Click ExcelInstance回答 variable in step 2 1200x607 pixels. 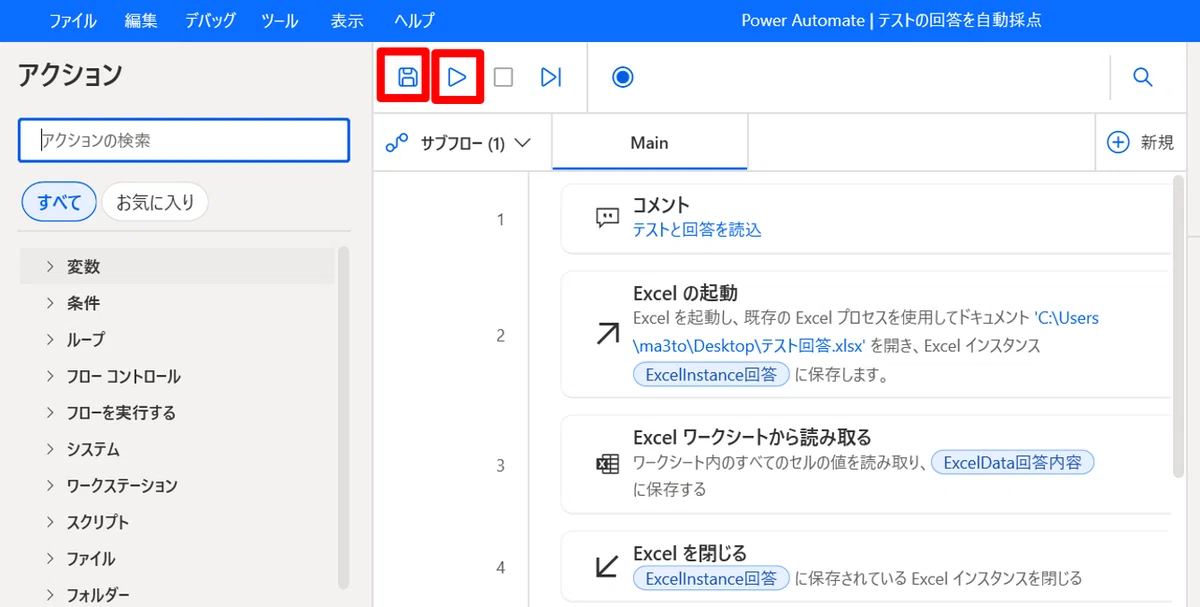(x=711, y=375)
